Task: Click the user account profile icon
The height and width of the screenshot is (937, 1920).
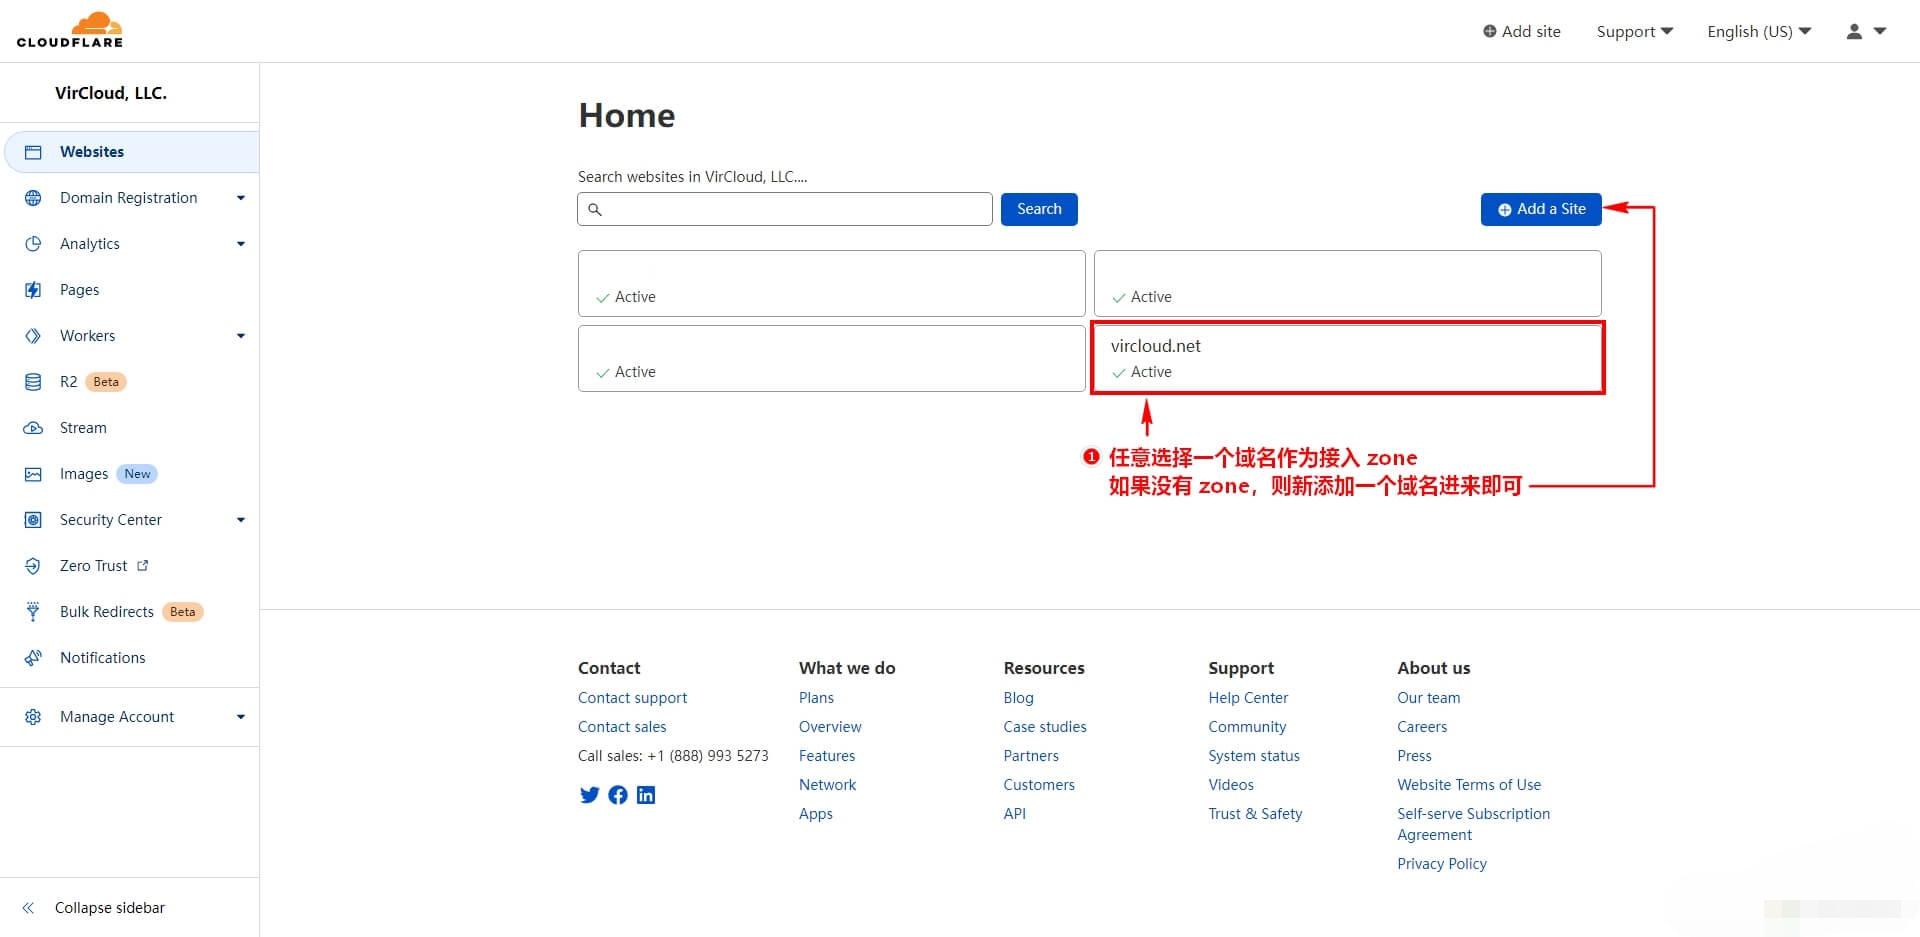Action: (x=1854, y=32)
